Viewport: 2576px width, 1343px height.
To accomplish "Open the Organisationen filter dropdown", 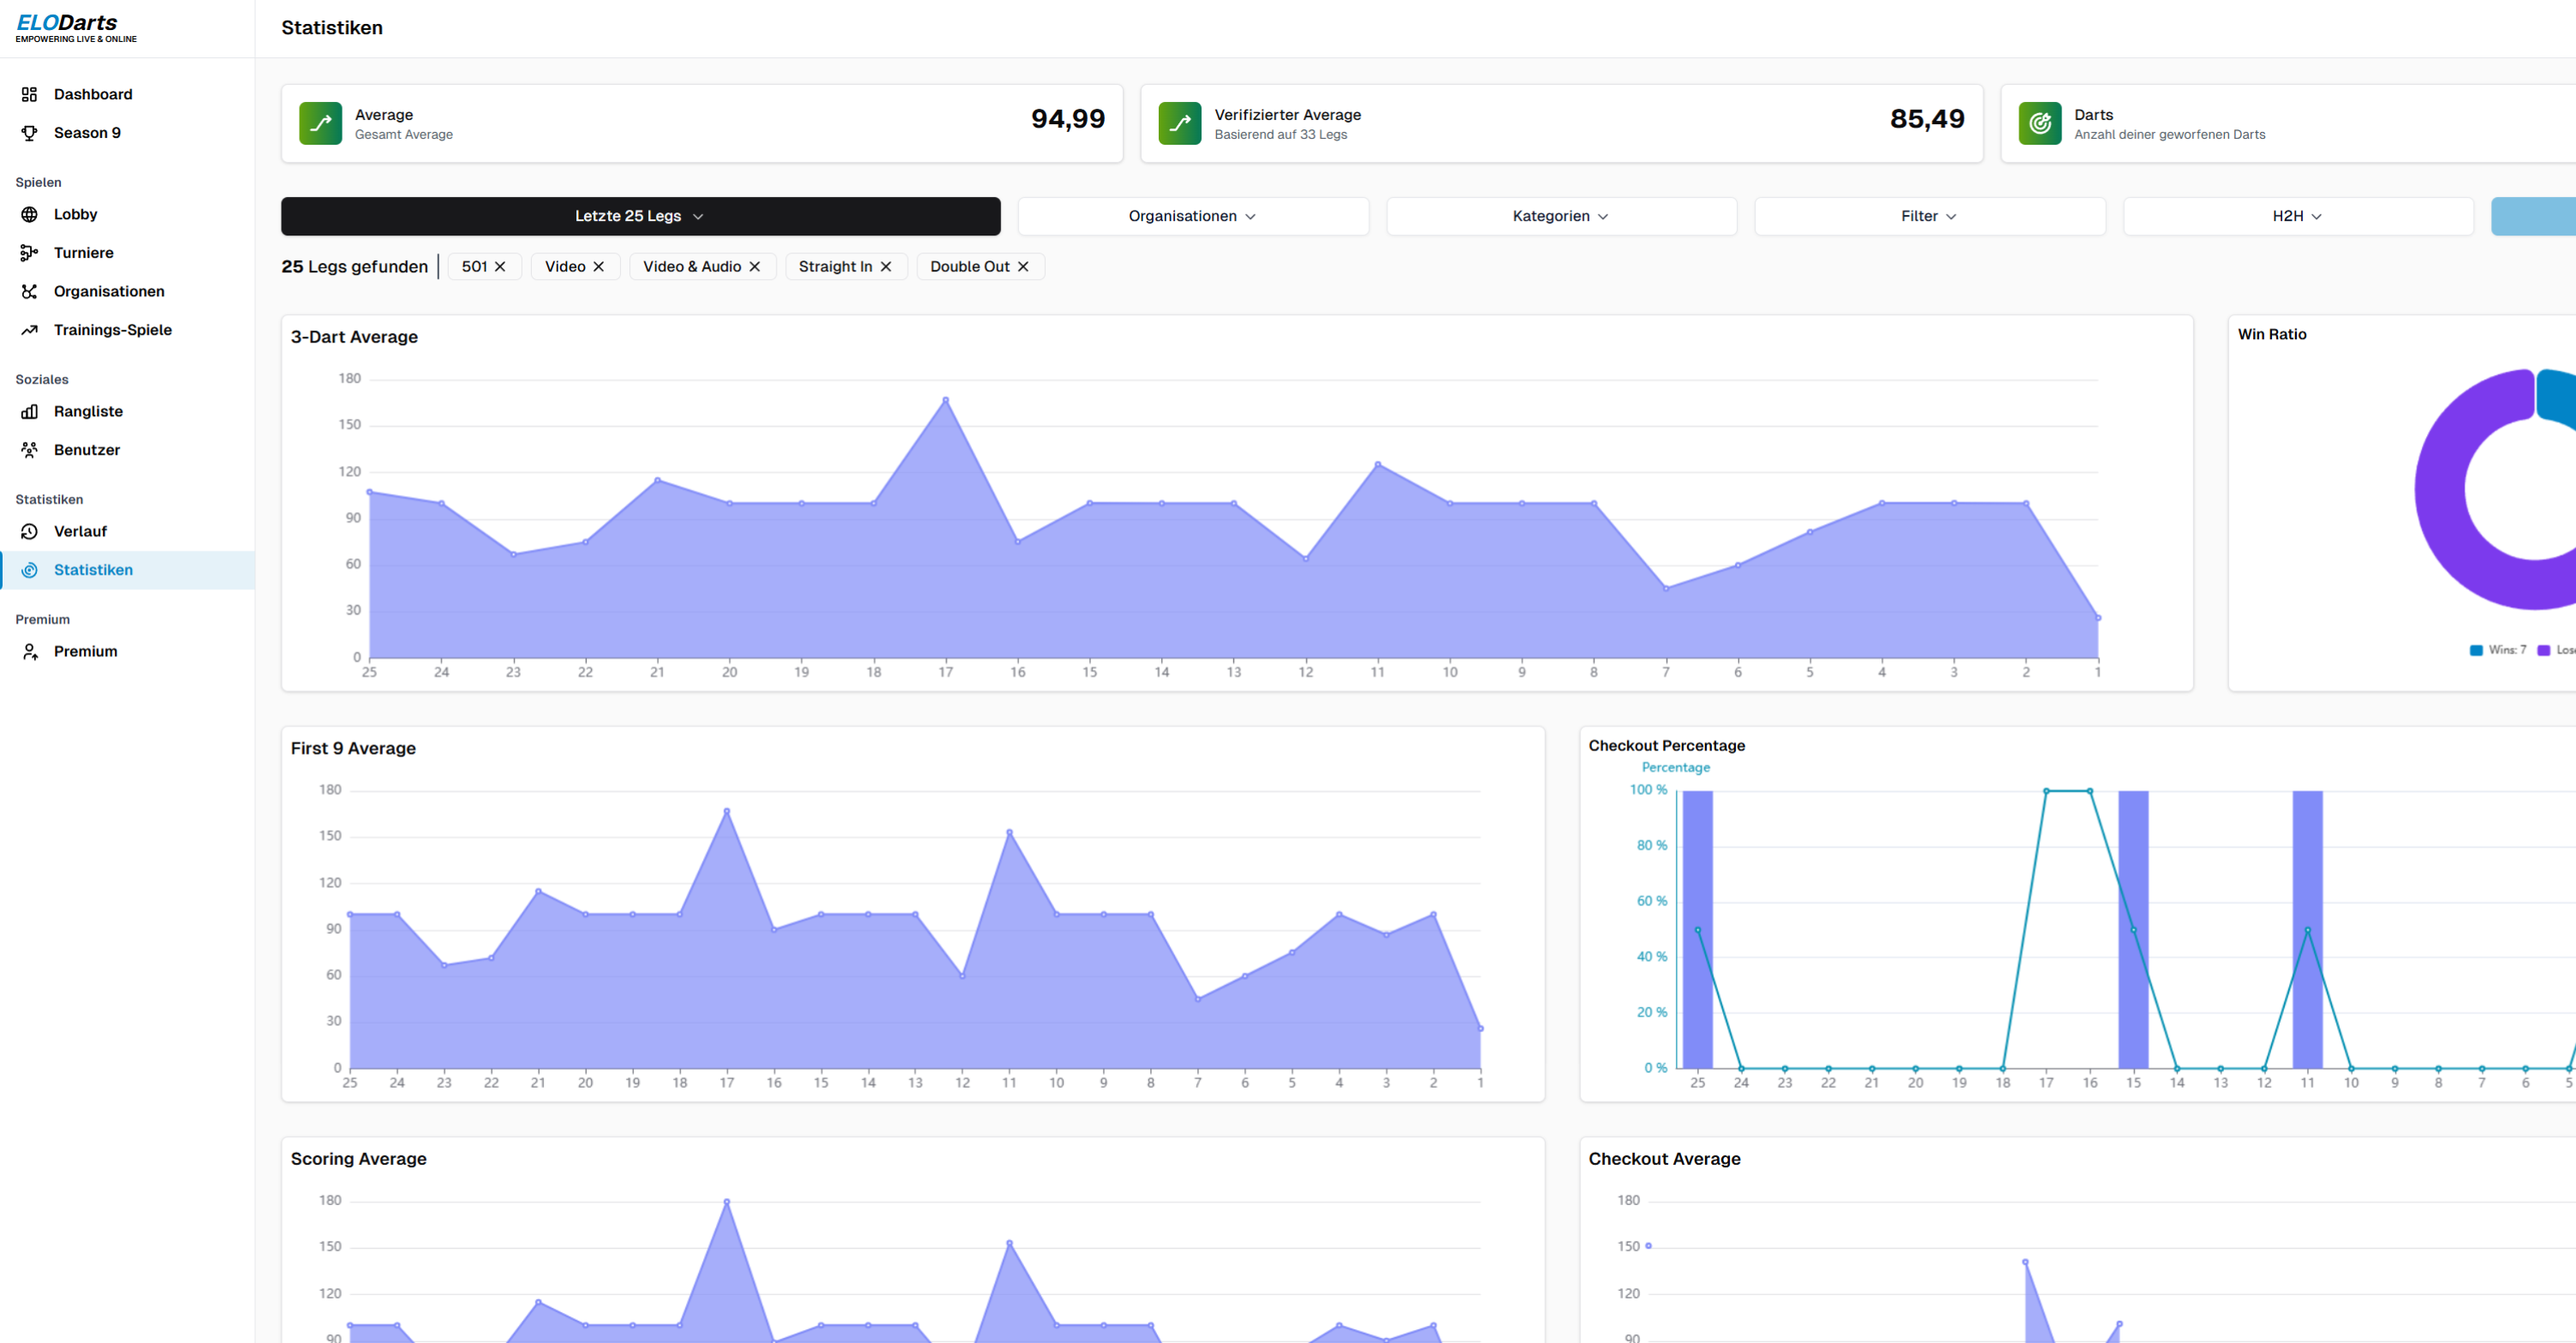I will (1192, 216).
